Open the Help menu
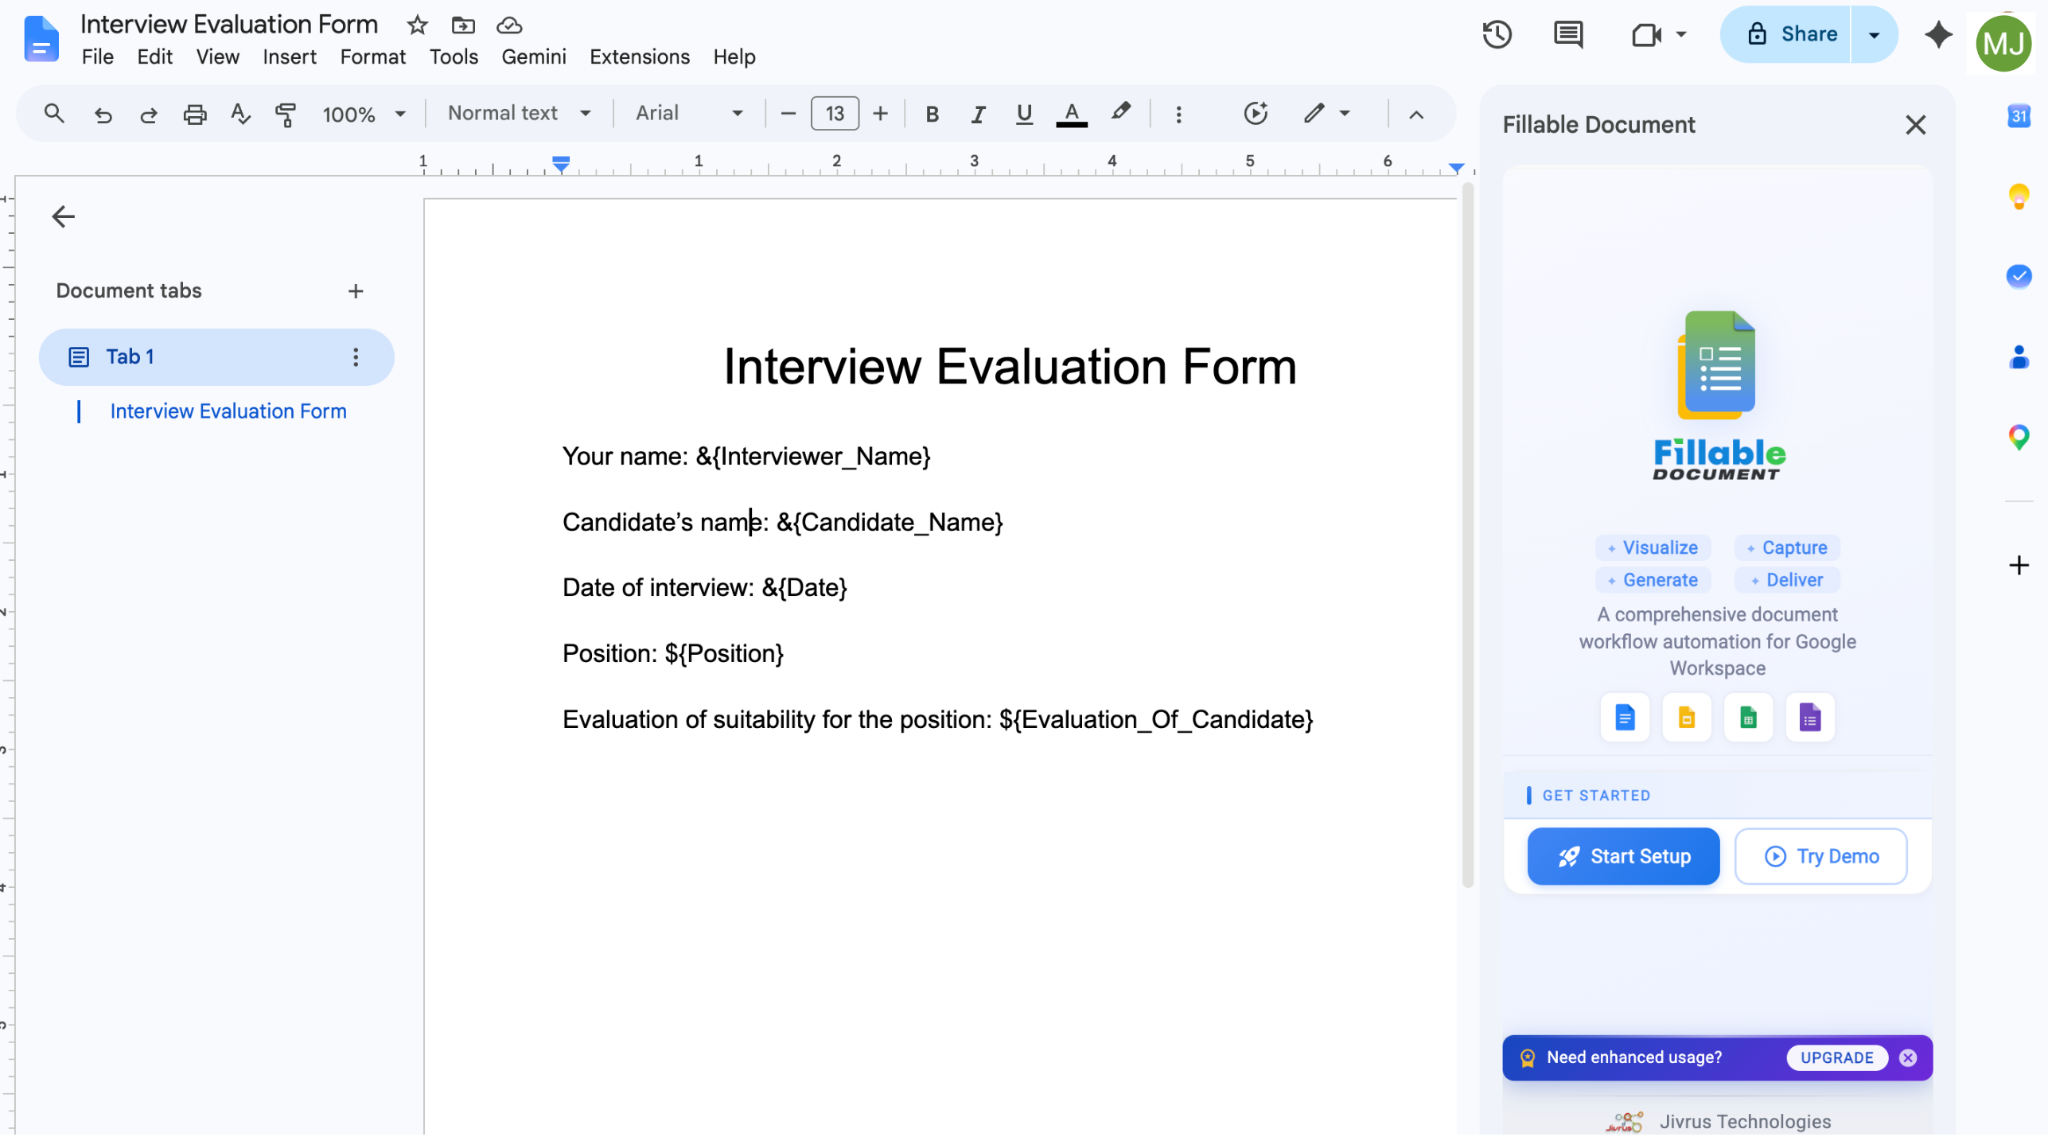2048x1135 pixels. coord(734,57)
